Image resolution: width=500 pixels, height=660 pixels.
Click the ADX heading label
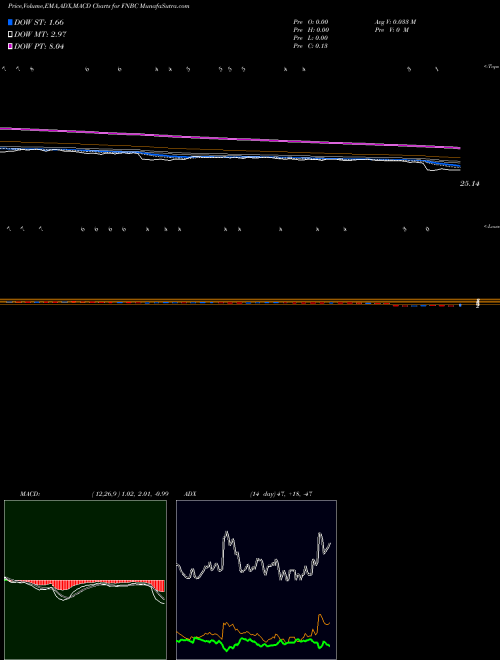tap(190, 494)
